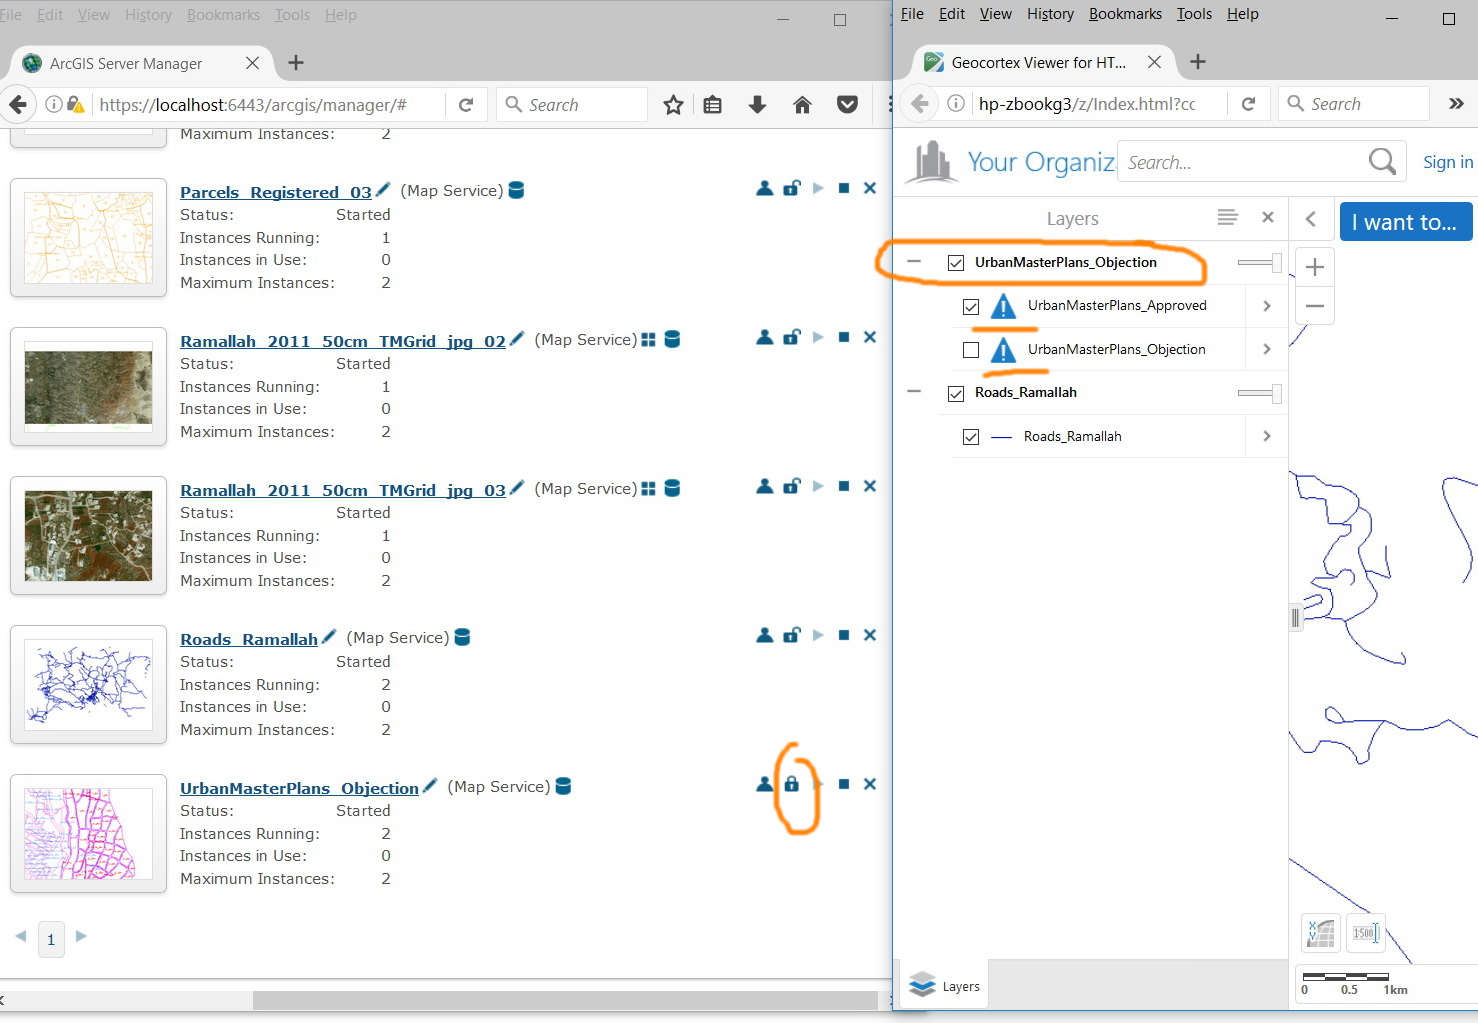Screen dimensions: 1478x1023
Task: Click database icon next to Roads_Ramallah
Action: click(462, 637)
